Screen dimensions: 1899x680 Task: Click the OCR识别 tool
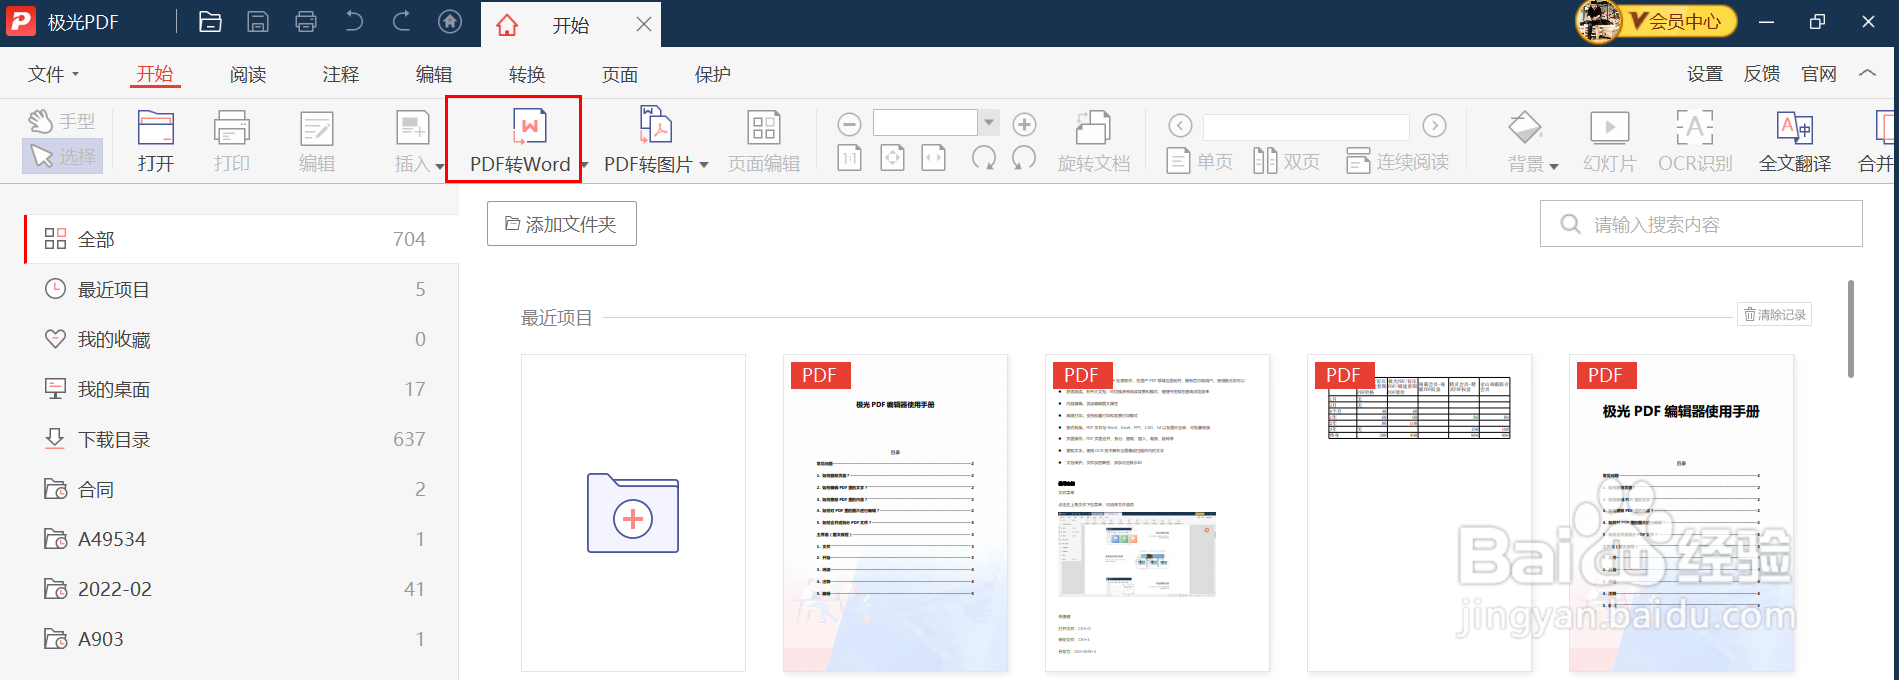[x=1695, y=142]
